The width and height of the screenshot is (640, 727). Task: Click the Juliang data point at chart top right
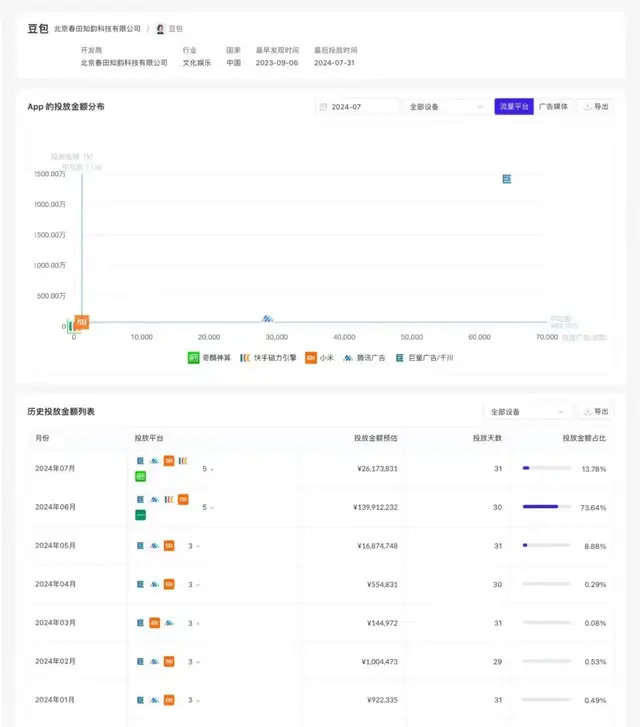tap(507, 179)
